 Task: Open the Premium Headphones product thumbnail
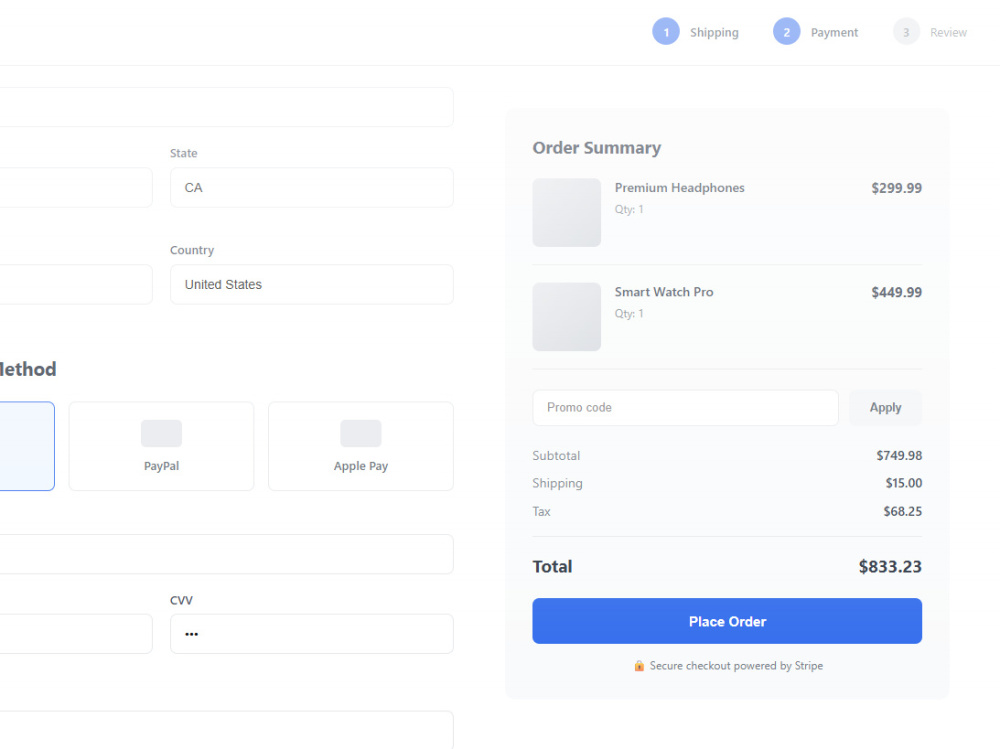tap(567, 212)
